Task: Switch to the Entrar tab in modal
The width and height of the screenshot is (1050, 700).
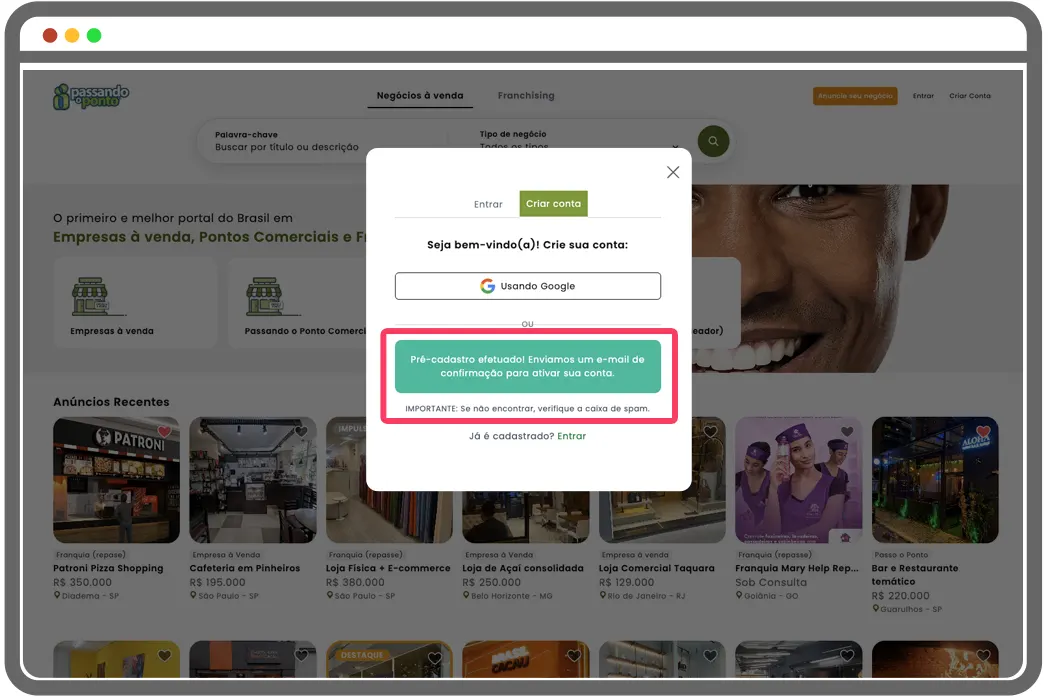Action: pyautogui.click(x=488, y=204)
